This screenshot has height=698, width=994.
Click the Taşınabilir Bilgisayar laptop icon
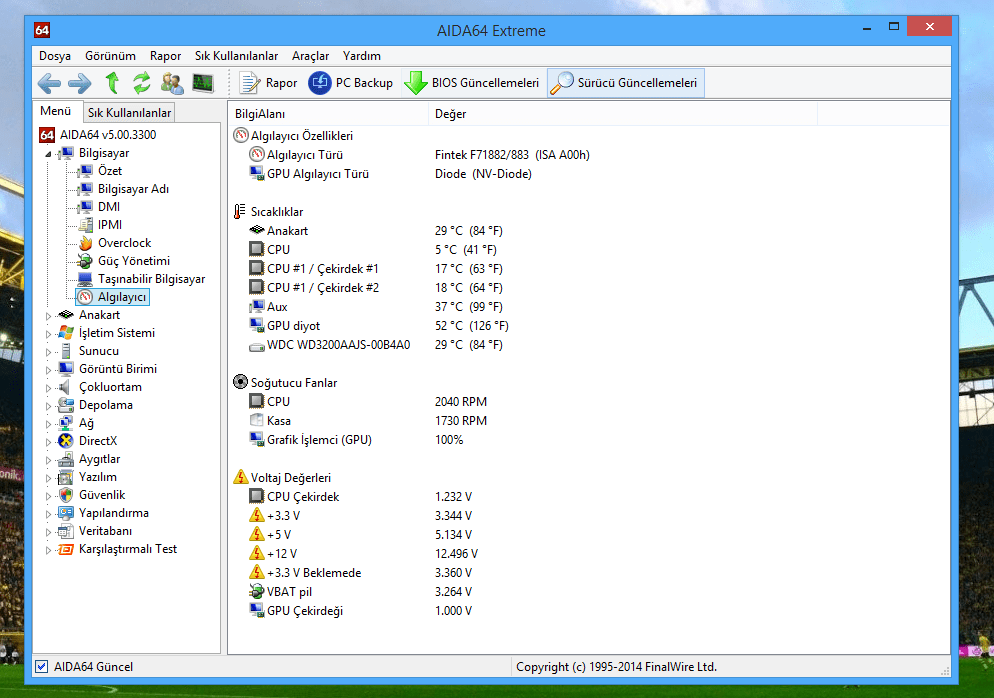point(85,279)
